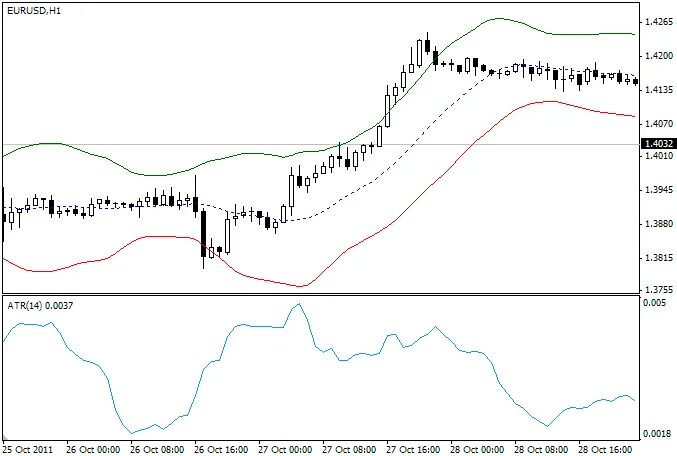Click the 1.3755 price axis label
This screenshot has height=456, width=677.
pyautogui.click(x=658, y=292)
